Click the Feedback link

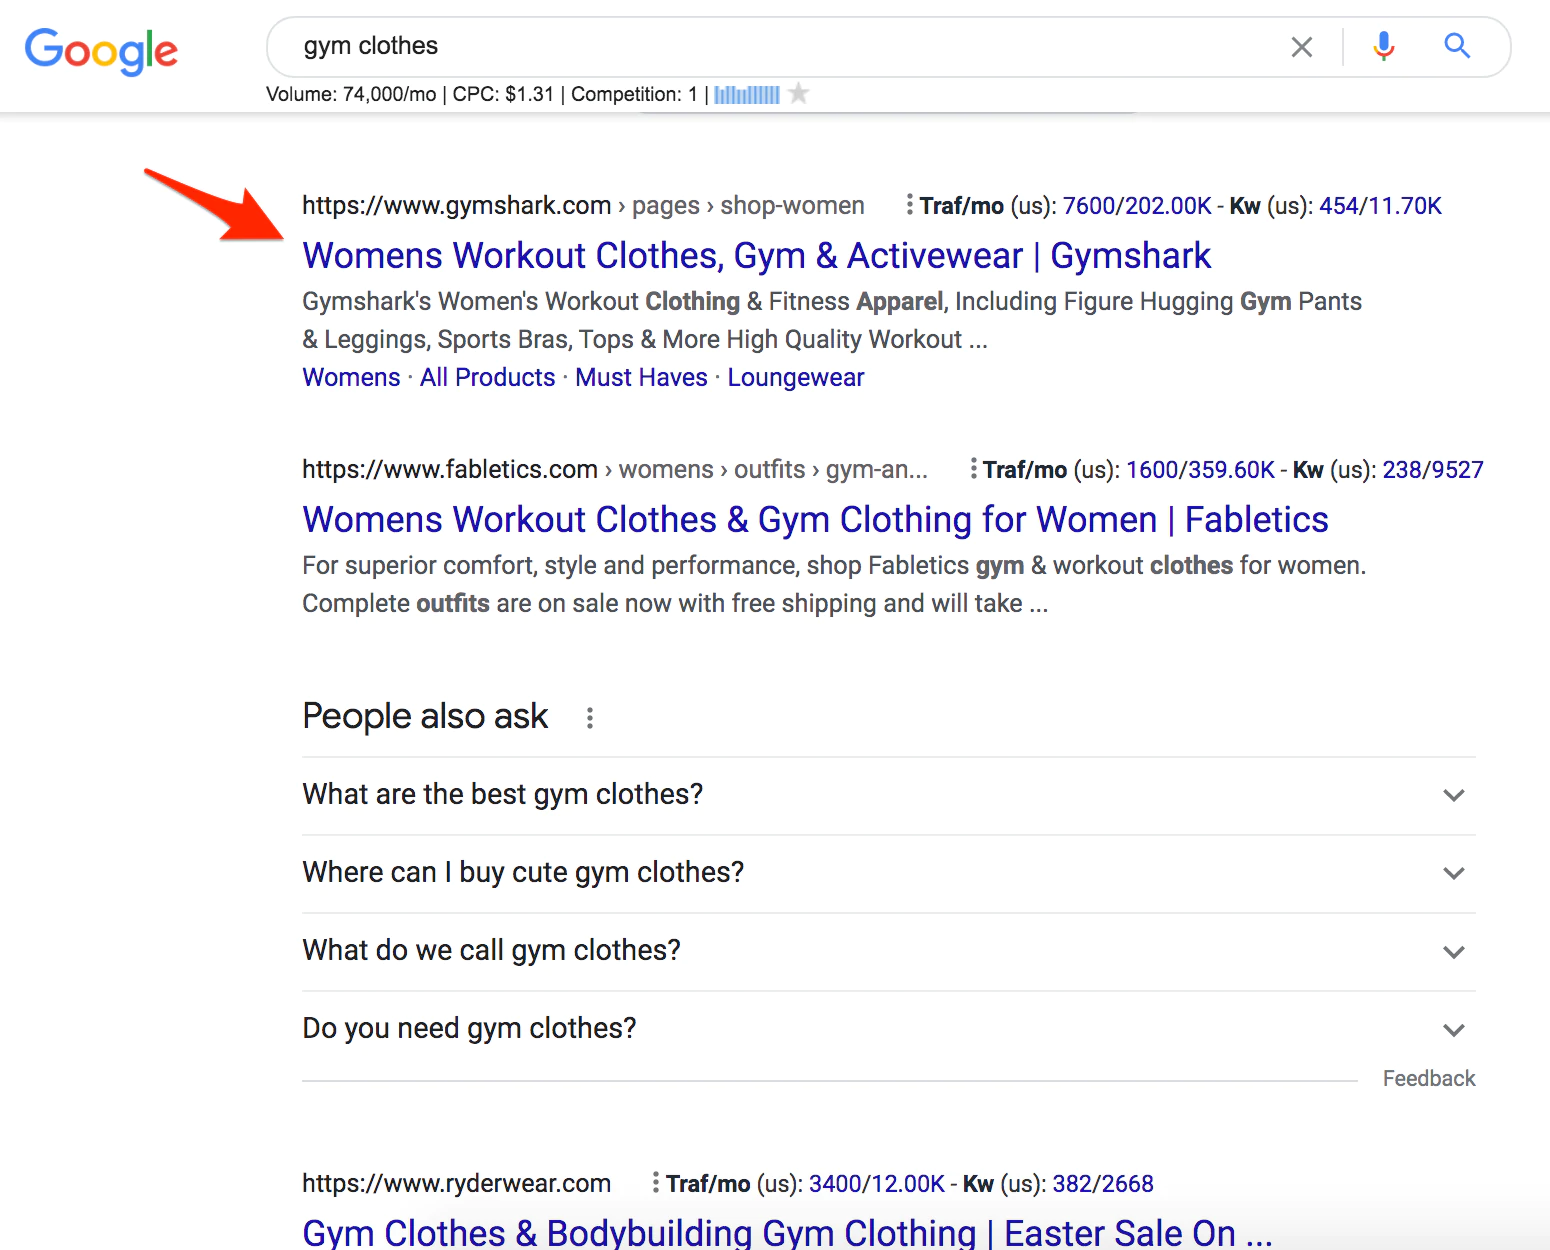1428,1078
